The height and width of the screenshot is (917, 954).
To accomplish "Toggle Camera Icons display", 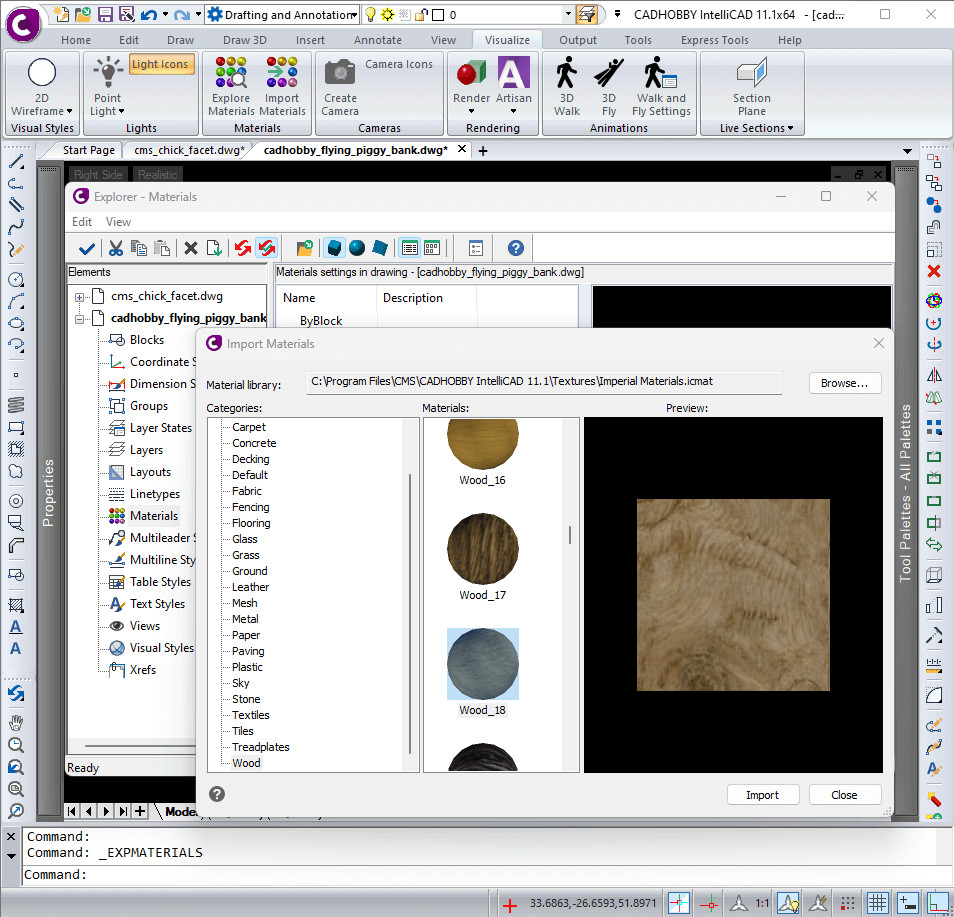I will (398, 65).
